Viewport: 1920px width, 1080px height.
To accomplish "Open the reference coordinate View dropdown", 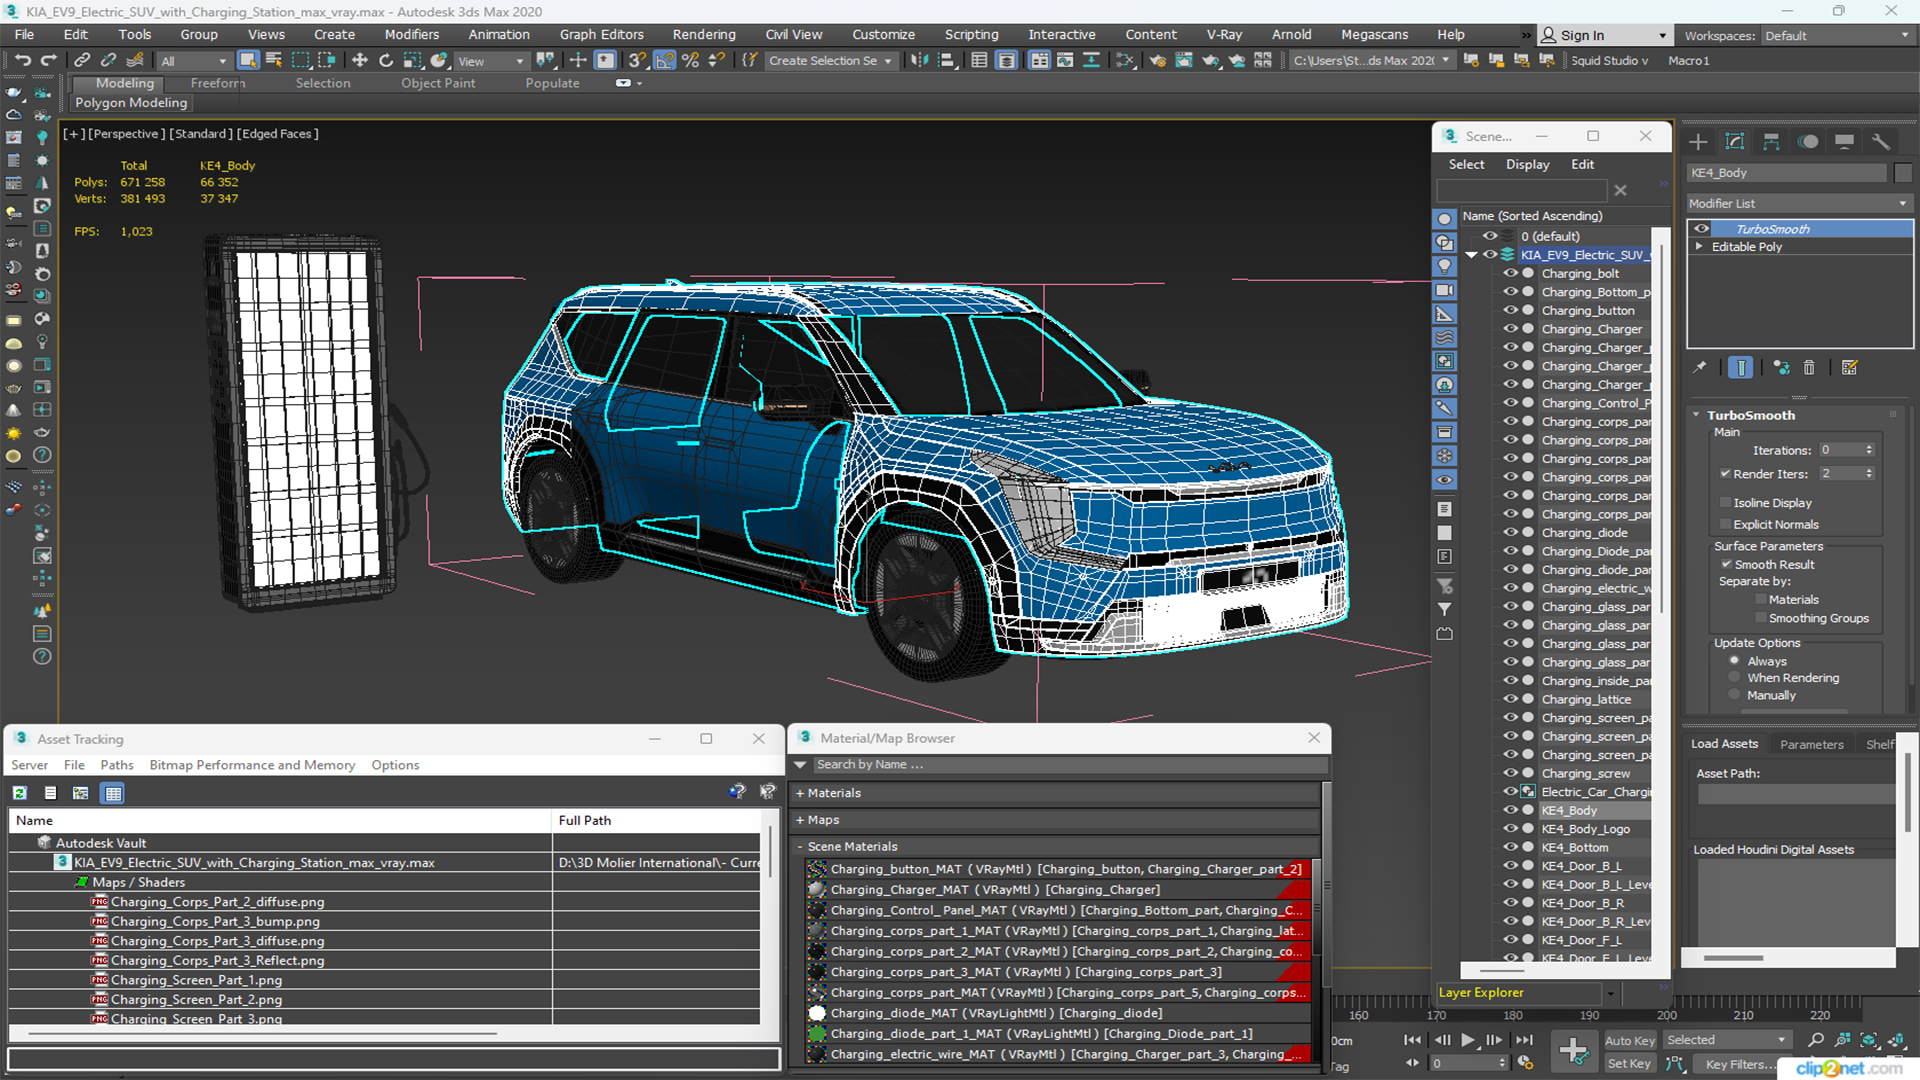I will (490, 61).
